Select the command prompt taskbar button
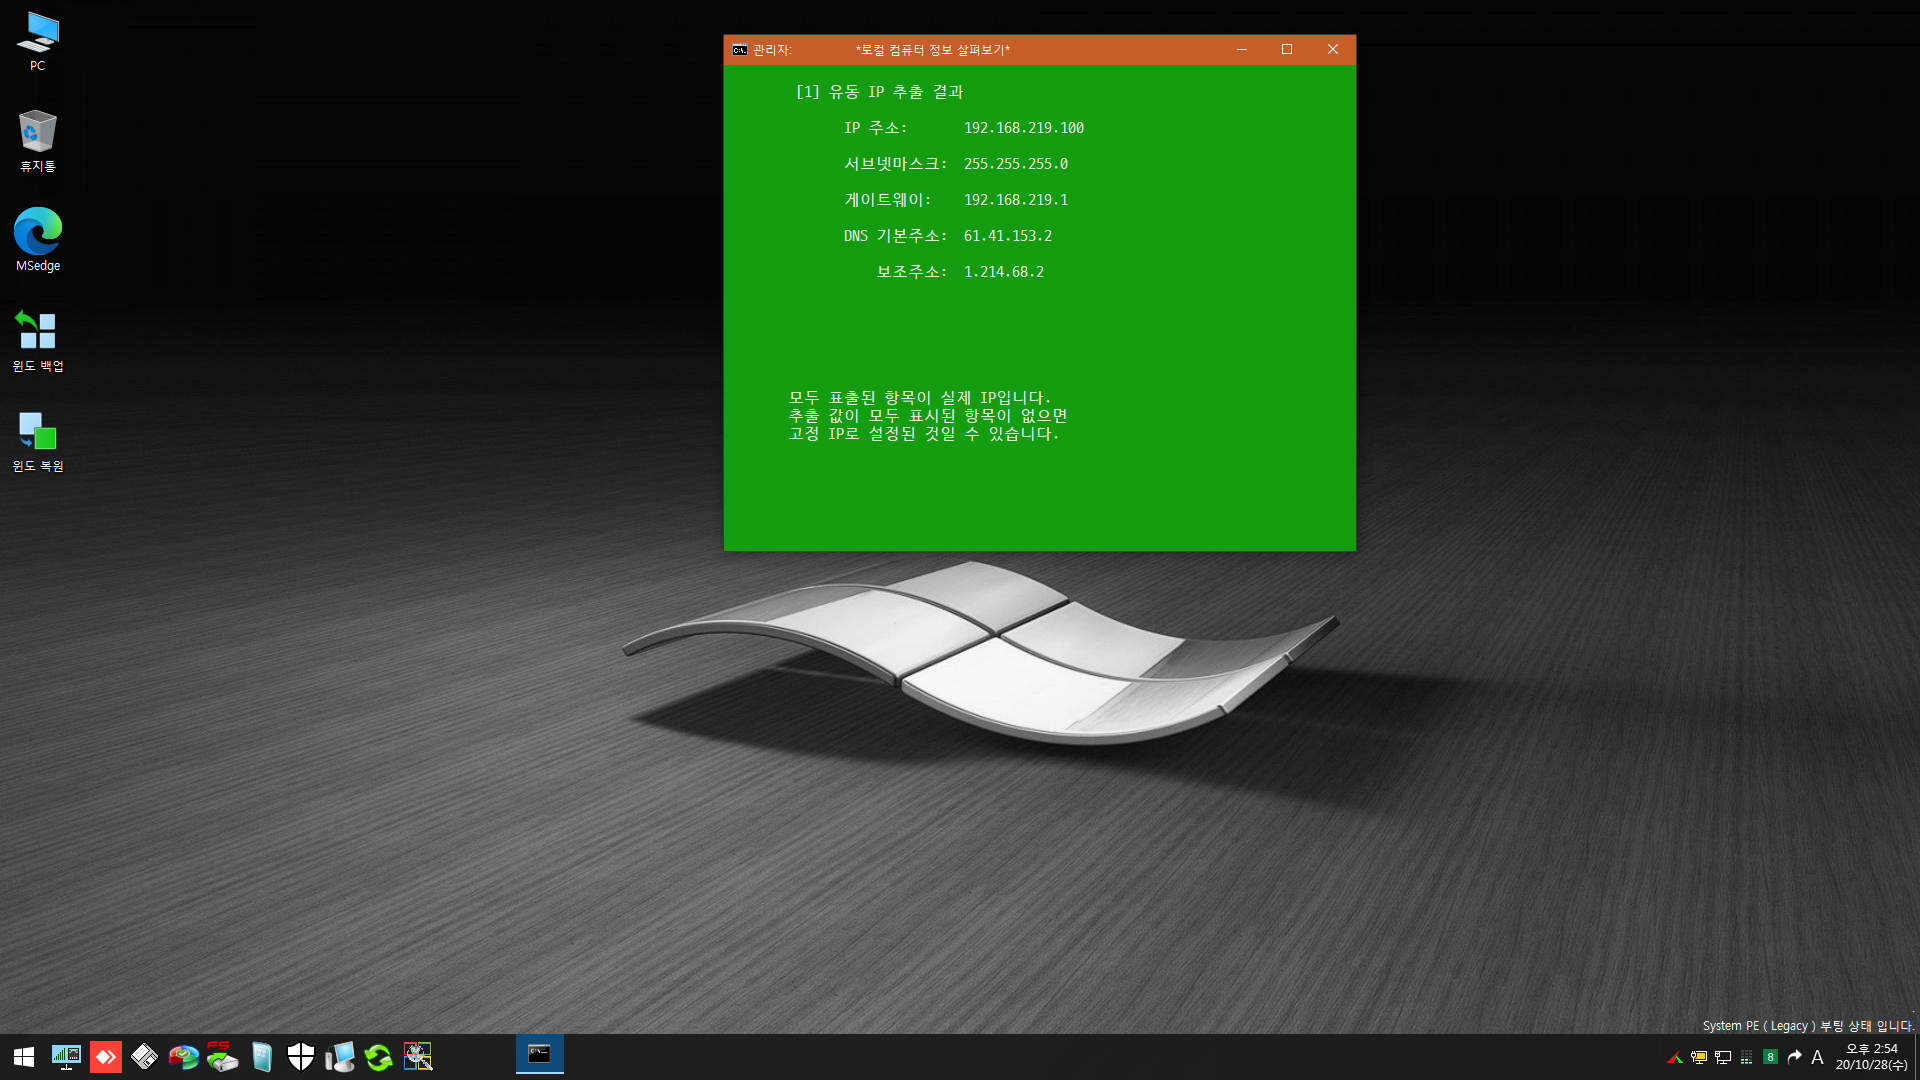The image size is (1920, 1080). (x=540, y=1055)
